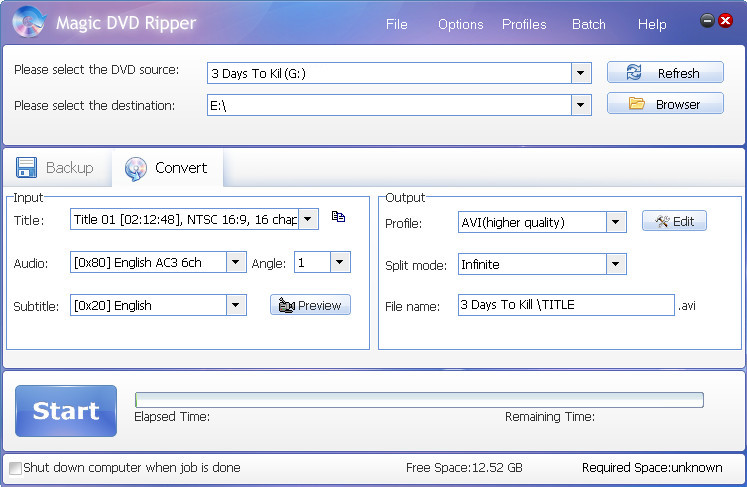Image resolution: width=747 pixels, height=487 pixels.
Task: Expand the destination path dropdown
Action: tap(581, 105)
